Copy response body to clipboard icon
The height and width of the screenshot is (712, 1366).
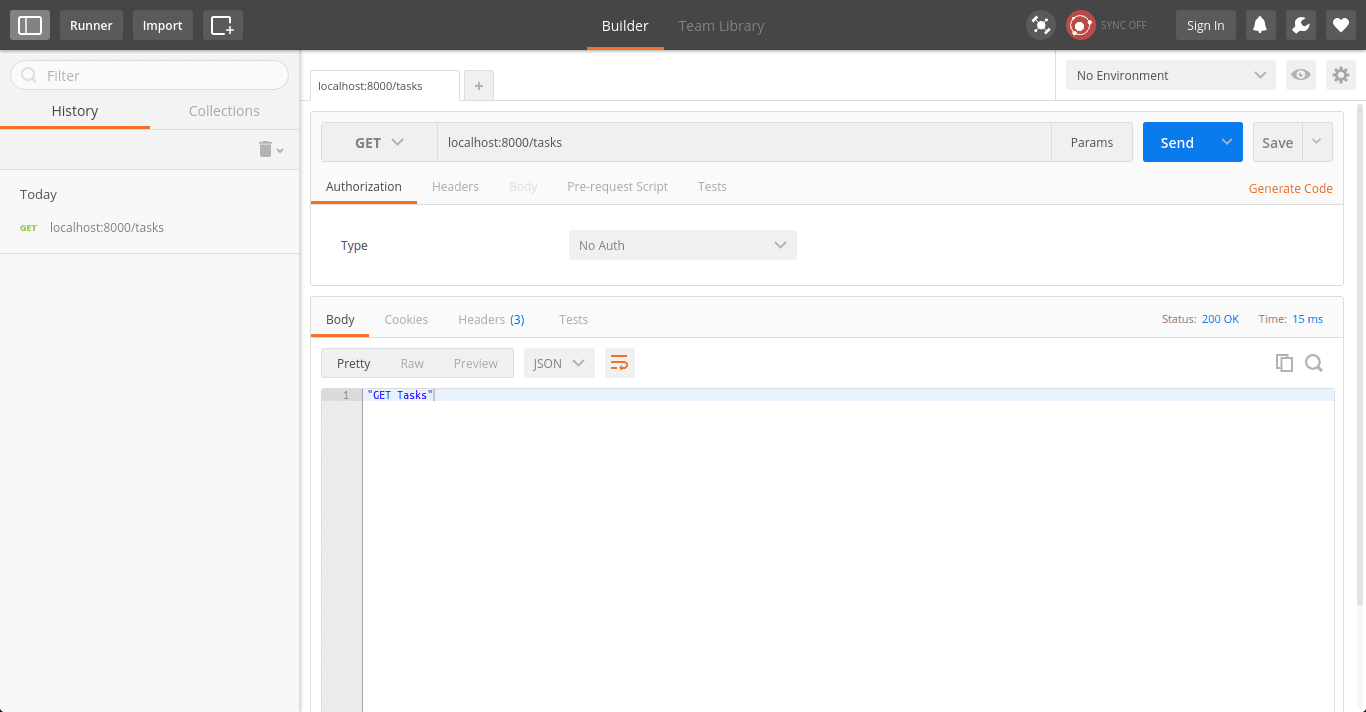[x=1284, y=363]
